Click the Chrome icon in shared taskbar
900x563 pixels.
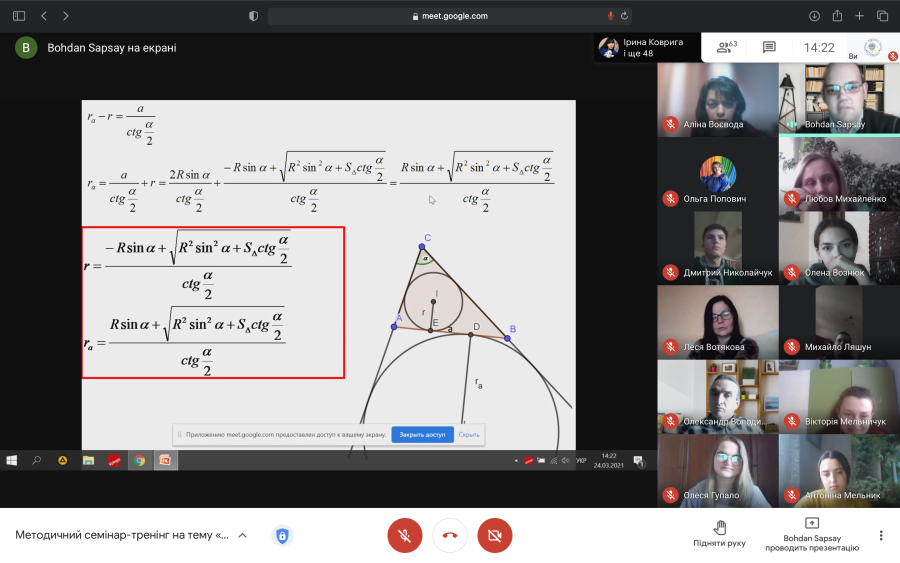click(139, 460)
